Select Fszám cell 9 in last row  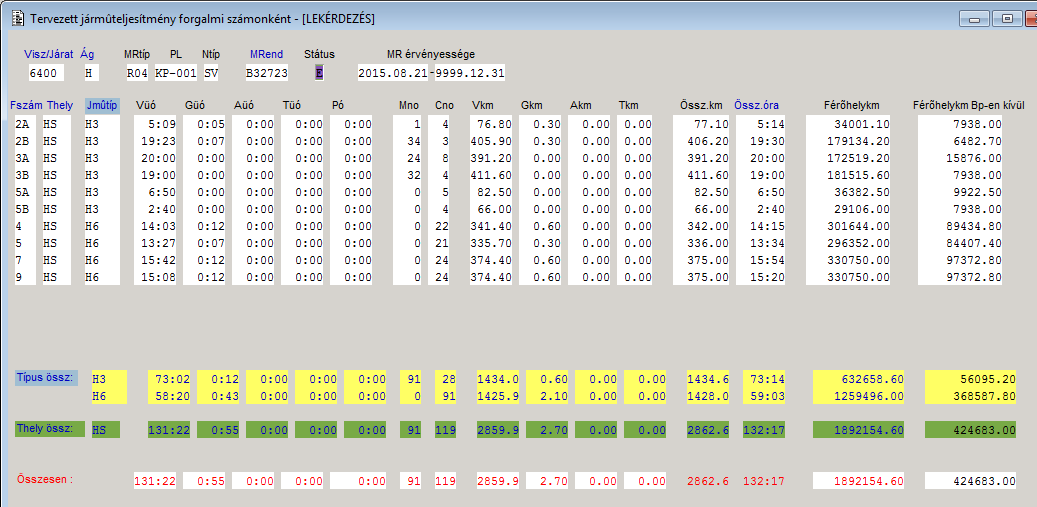coord(26,278)
